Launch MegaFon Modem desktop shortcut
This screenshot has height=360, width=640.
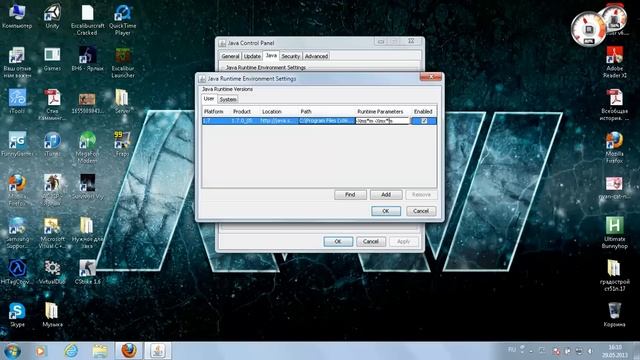tap(87, 147)
